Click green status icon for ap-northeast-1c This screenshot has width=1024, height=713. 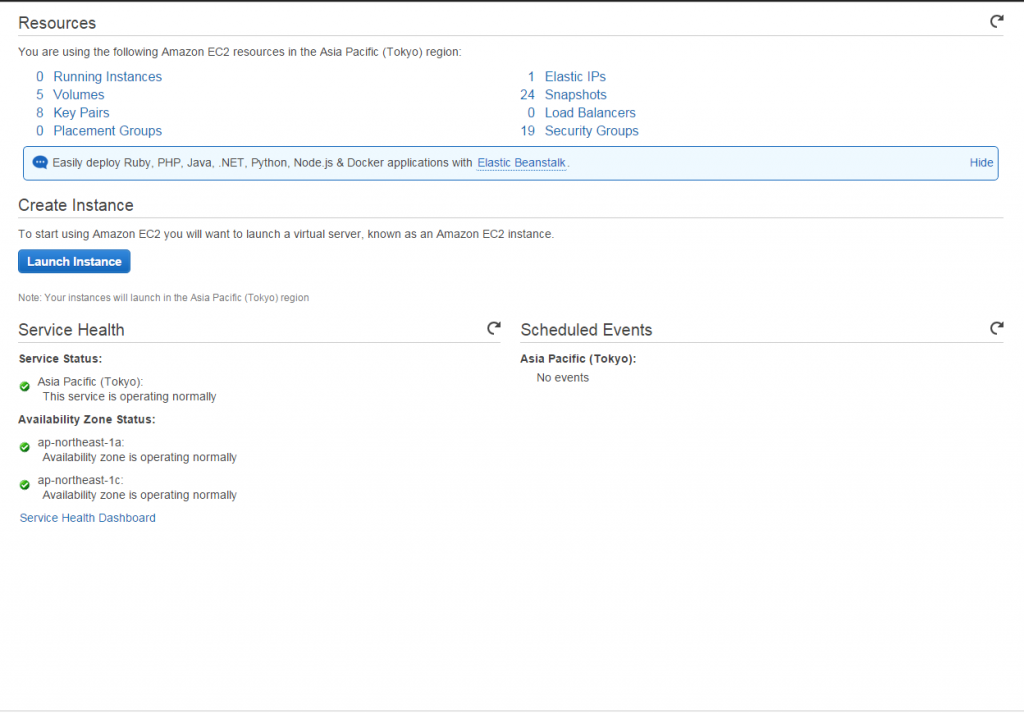25,485
